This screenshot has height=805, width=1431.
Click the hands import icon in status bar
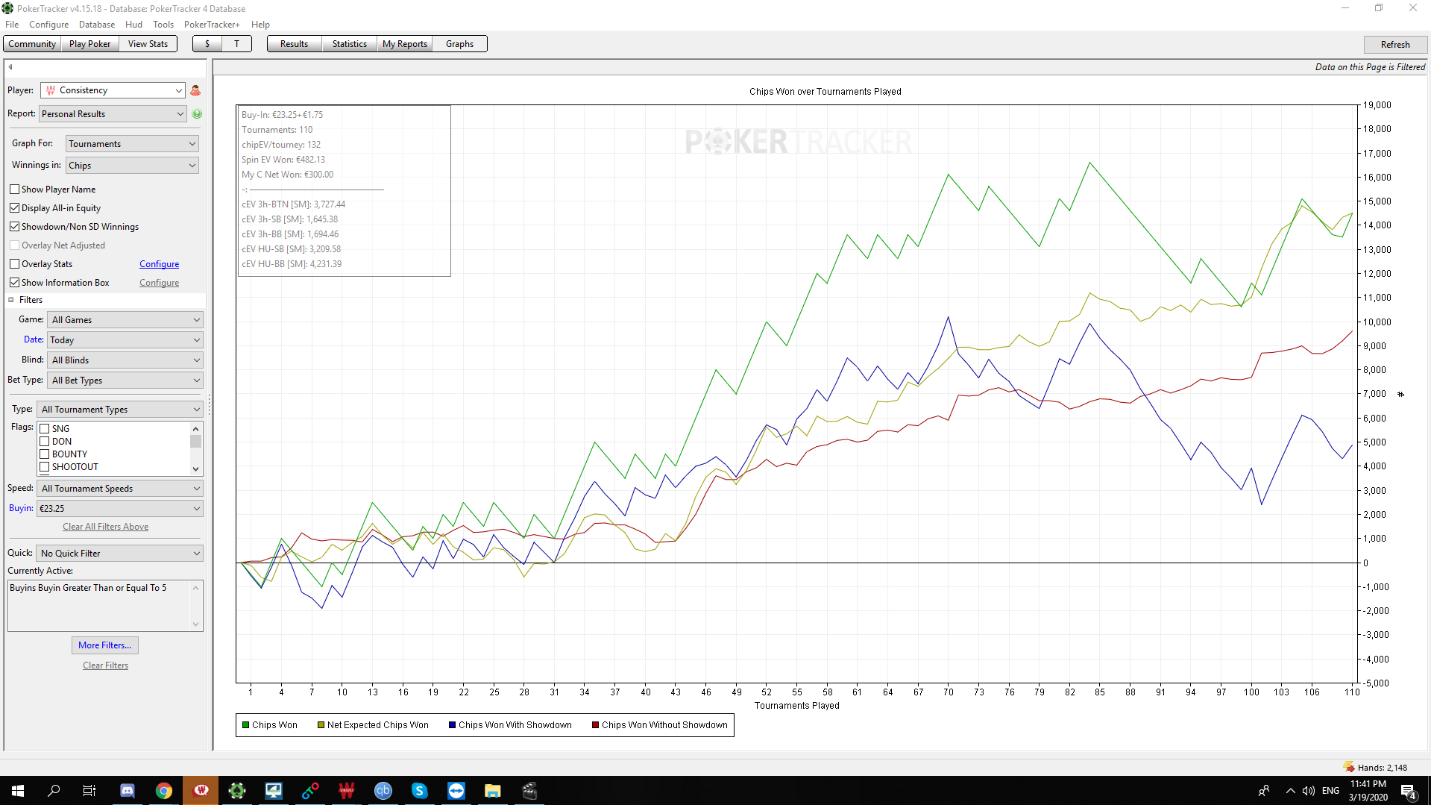(x=1349, y=767)
